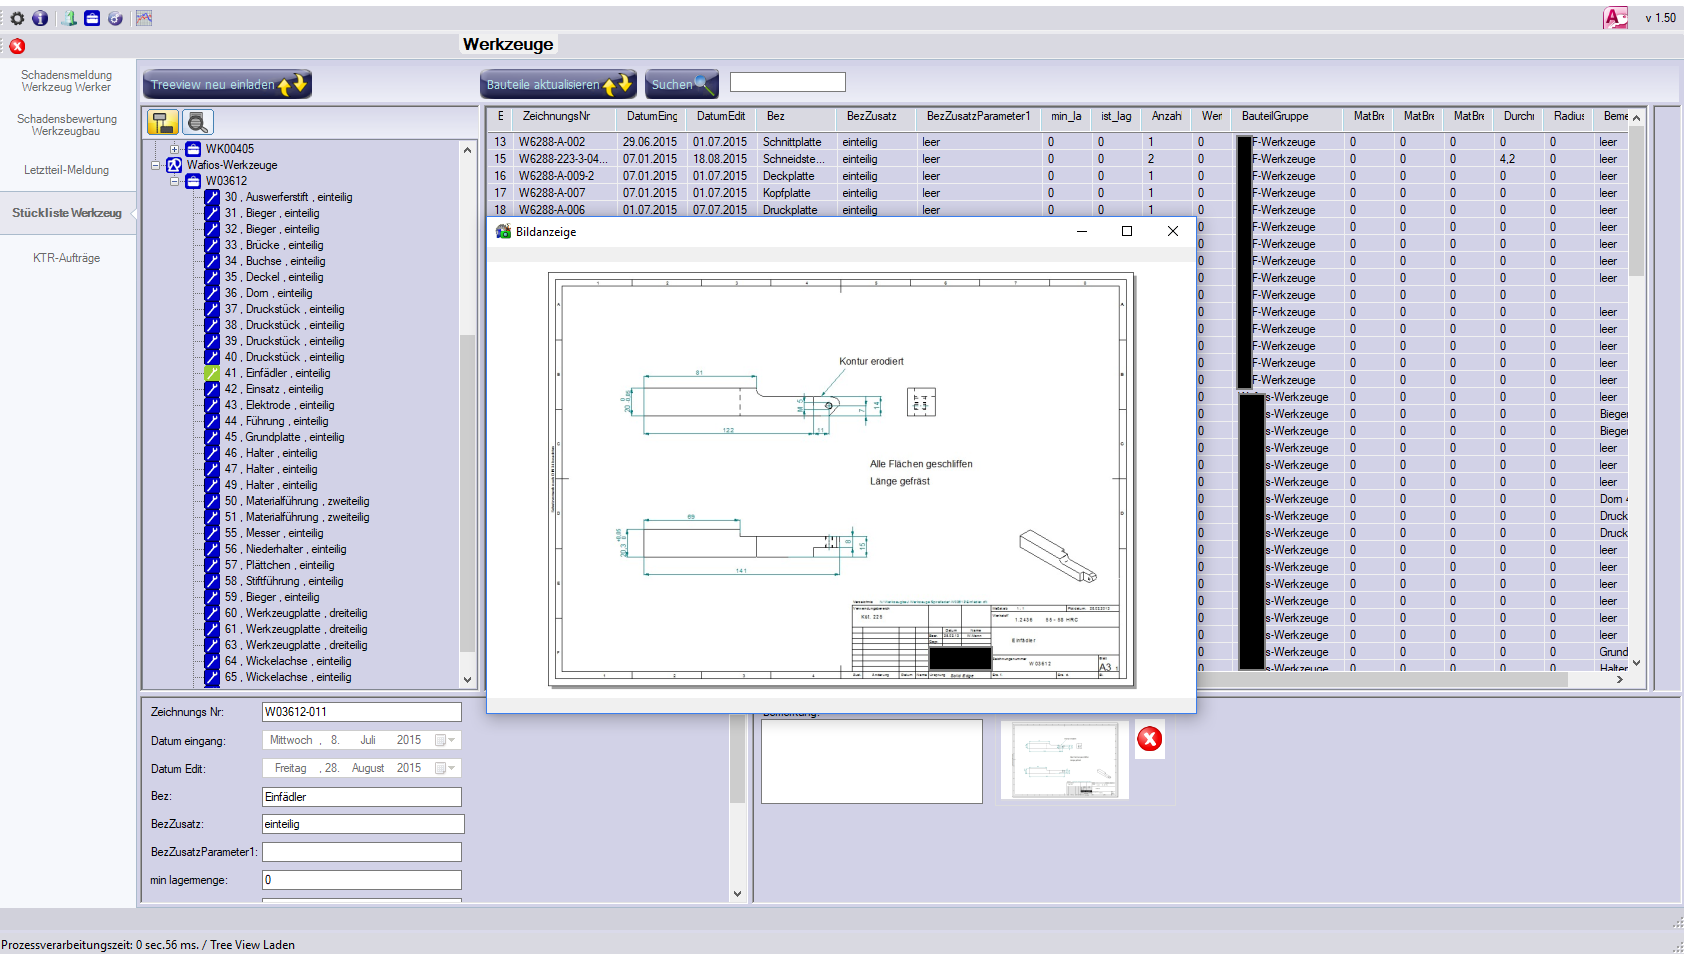Image resolution: width=1684 pixels, height=954 pixels.
Task: Collapse the W03612 tree node
Action: click(x=174, y=181)
